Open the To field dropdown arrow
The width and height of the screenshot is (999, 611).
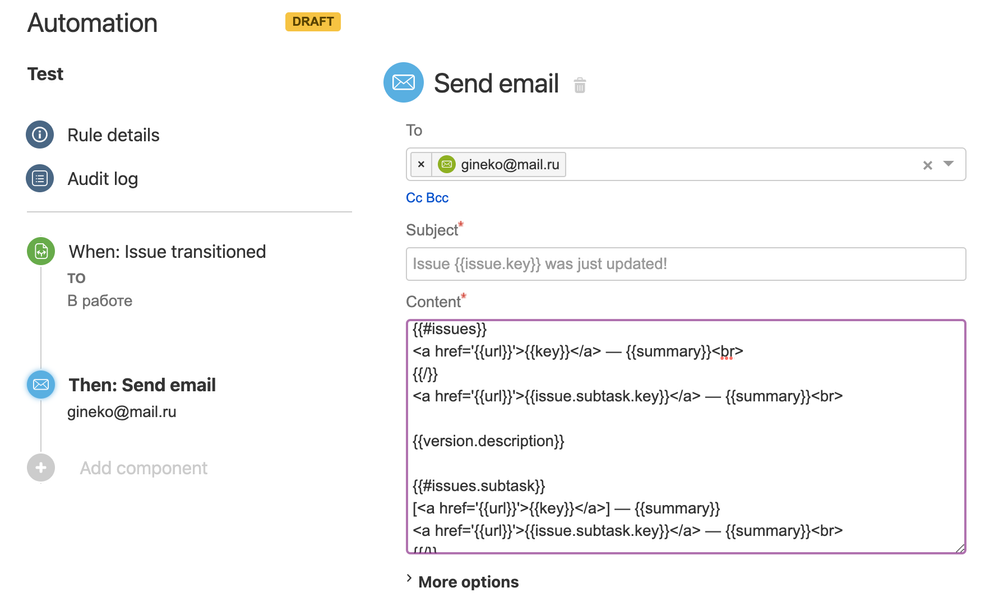(949, 164)
